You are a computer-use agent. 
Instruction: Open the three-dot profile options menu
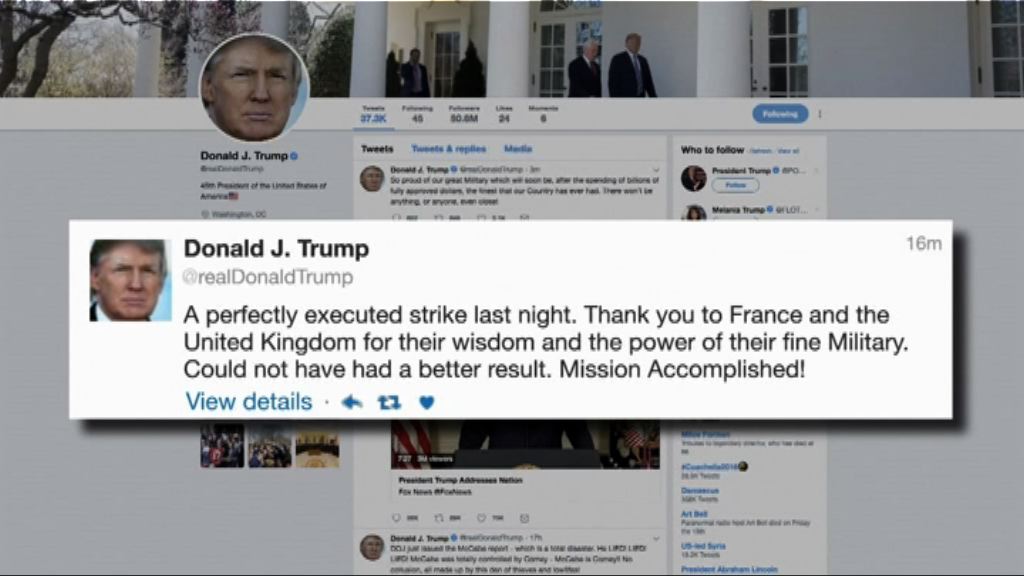tap(820, 114)
